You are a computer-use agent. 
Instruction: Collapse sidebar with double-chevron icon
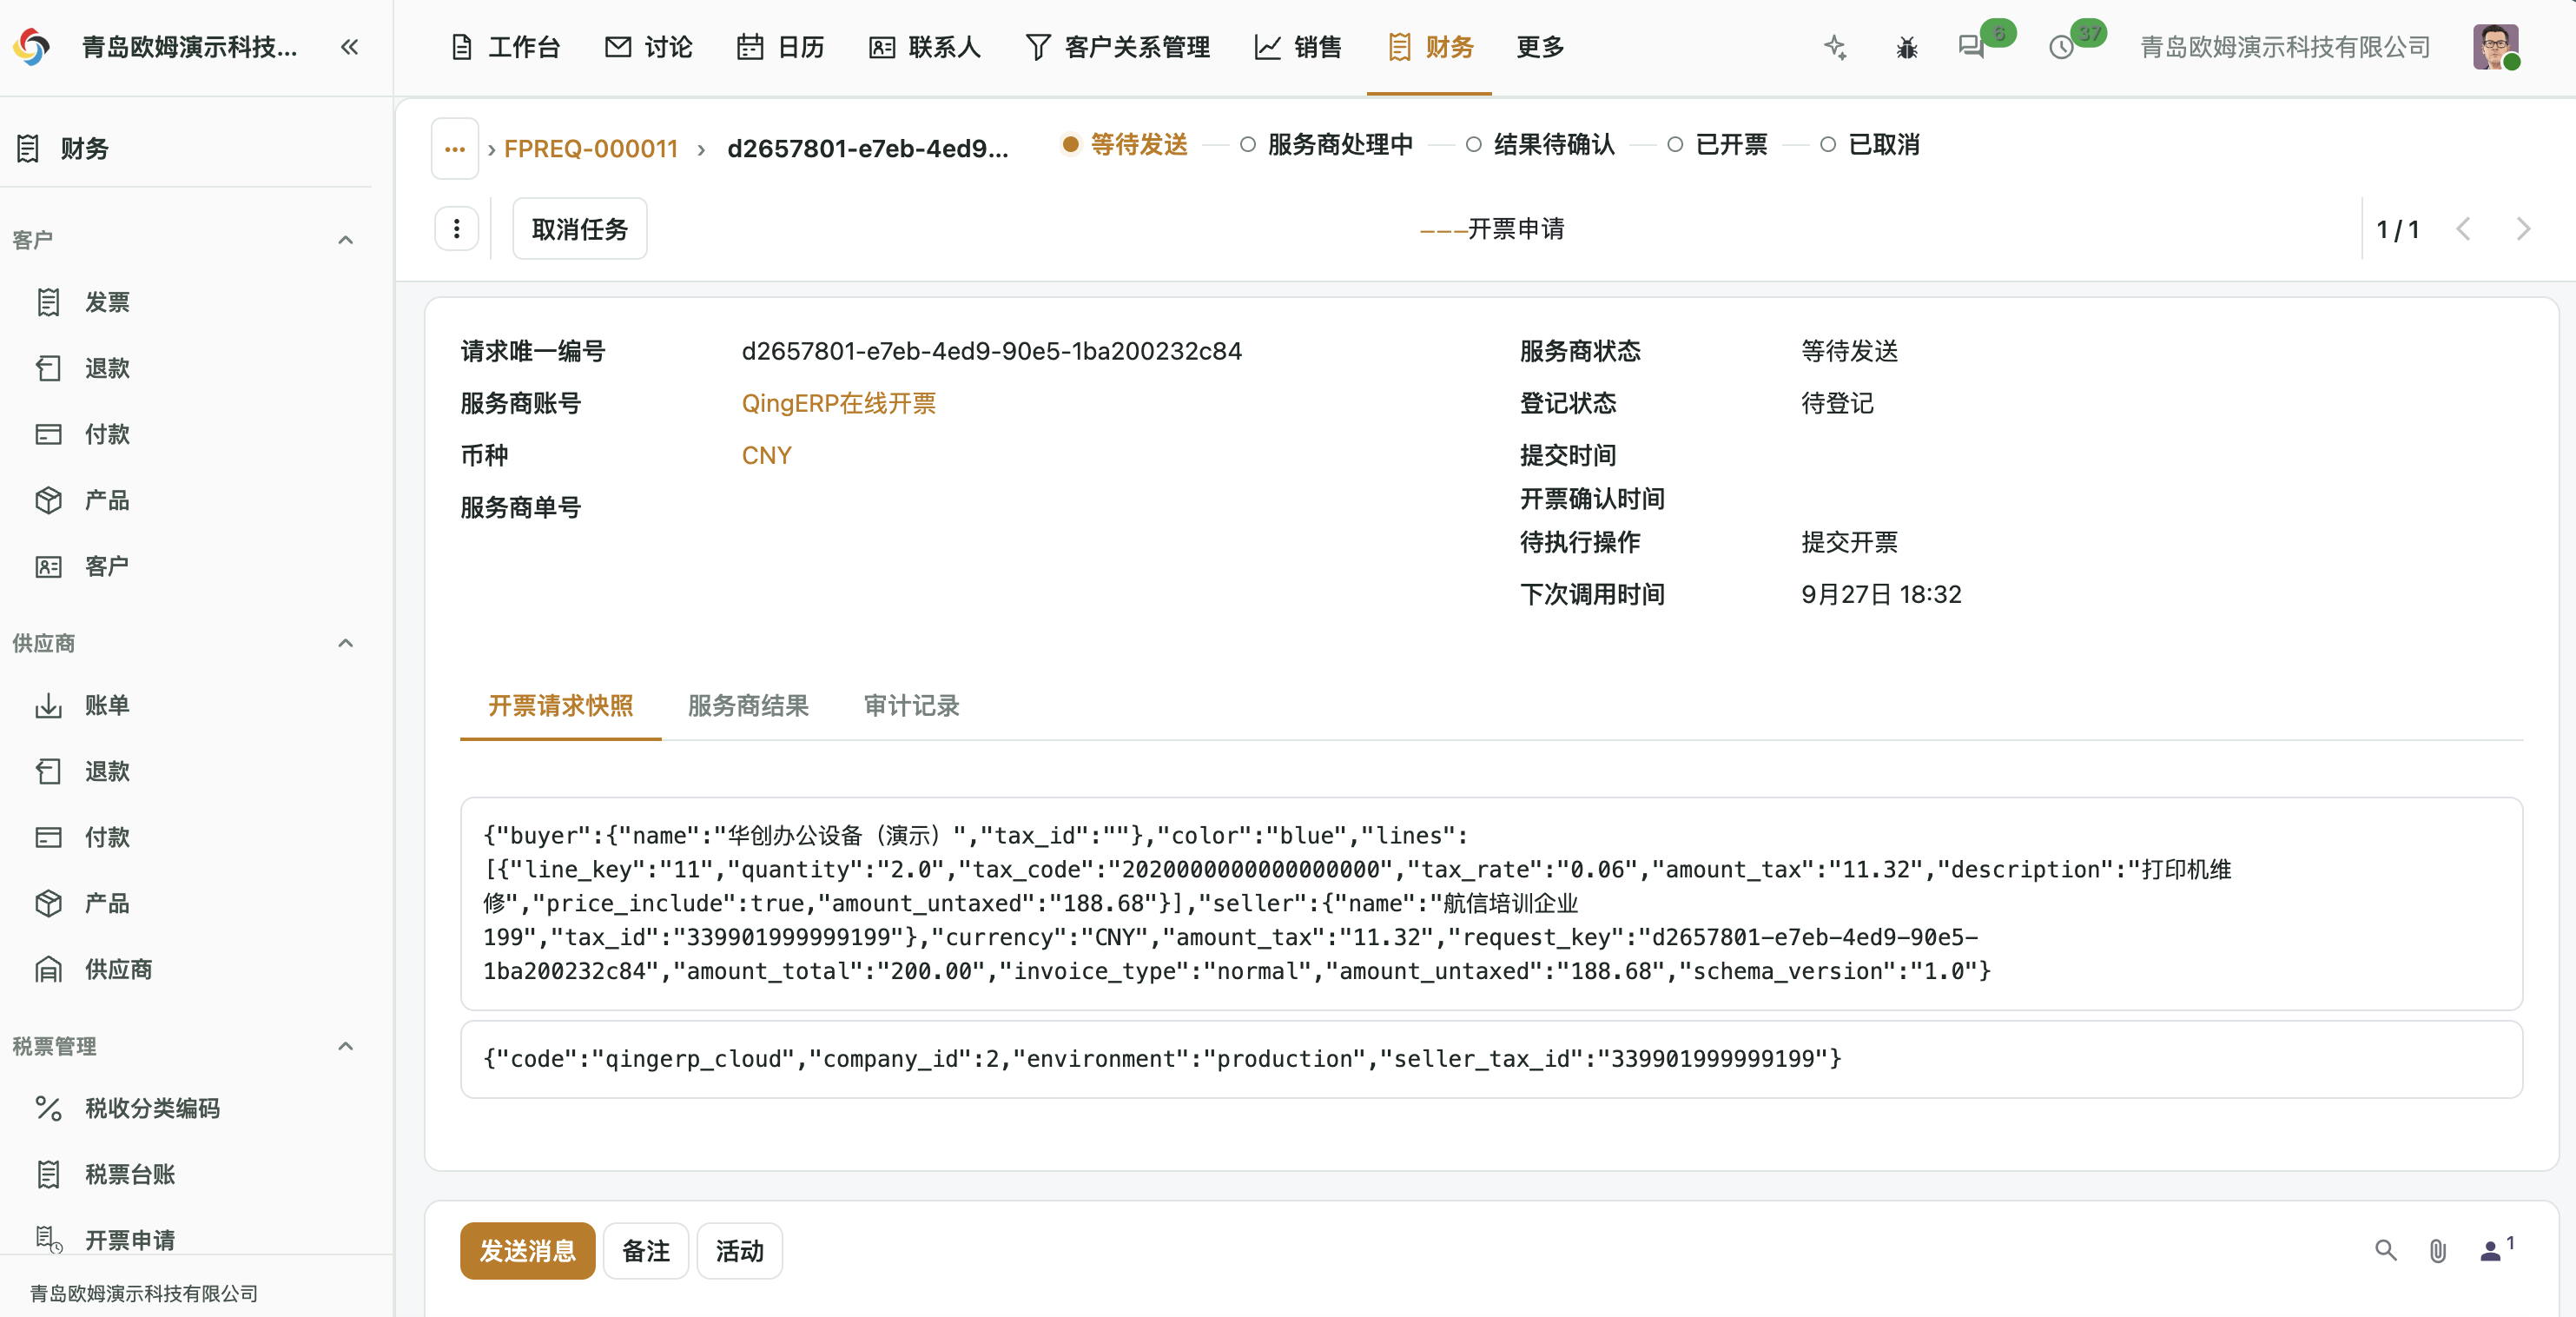349,47
